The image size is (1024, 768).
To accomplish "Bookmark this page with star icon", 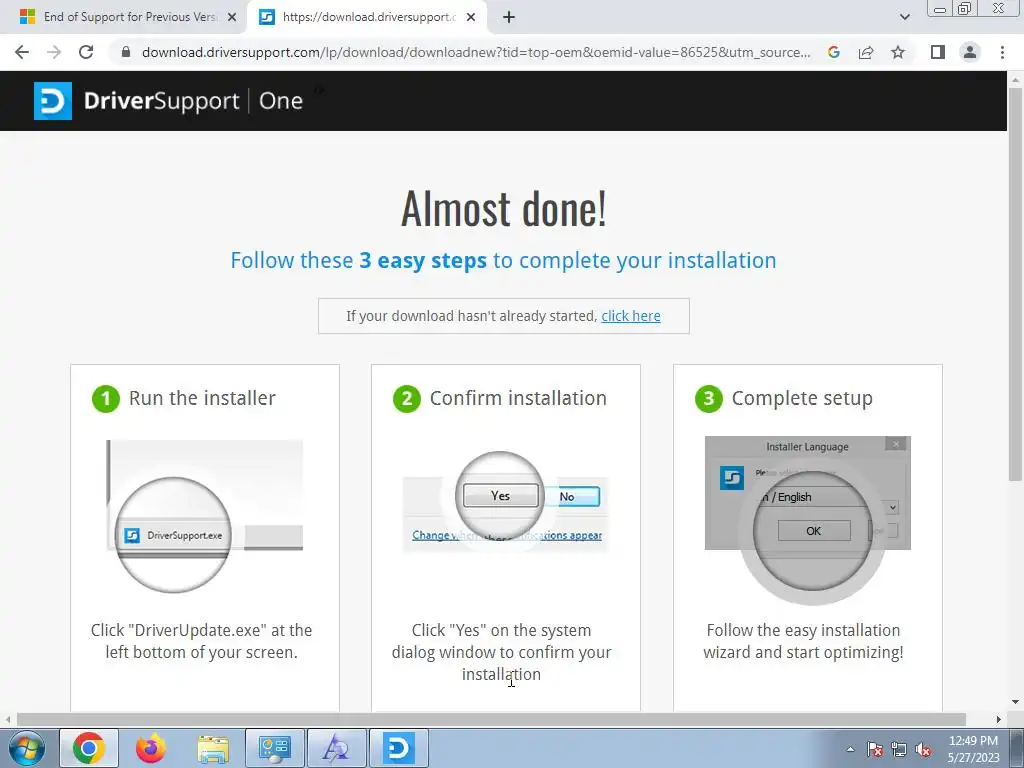I will (898, 52).
